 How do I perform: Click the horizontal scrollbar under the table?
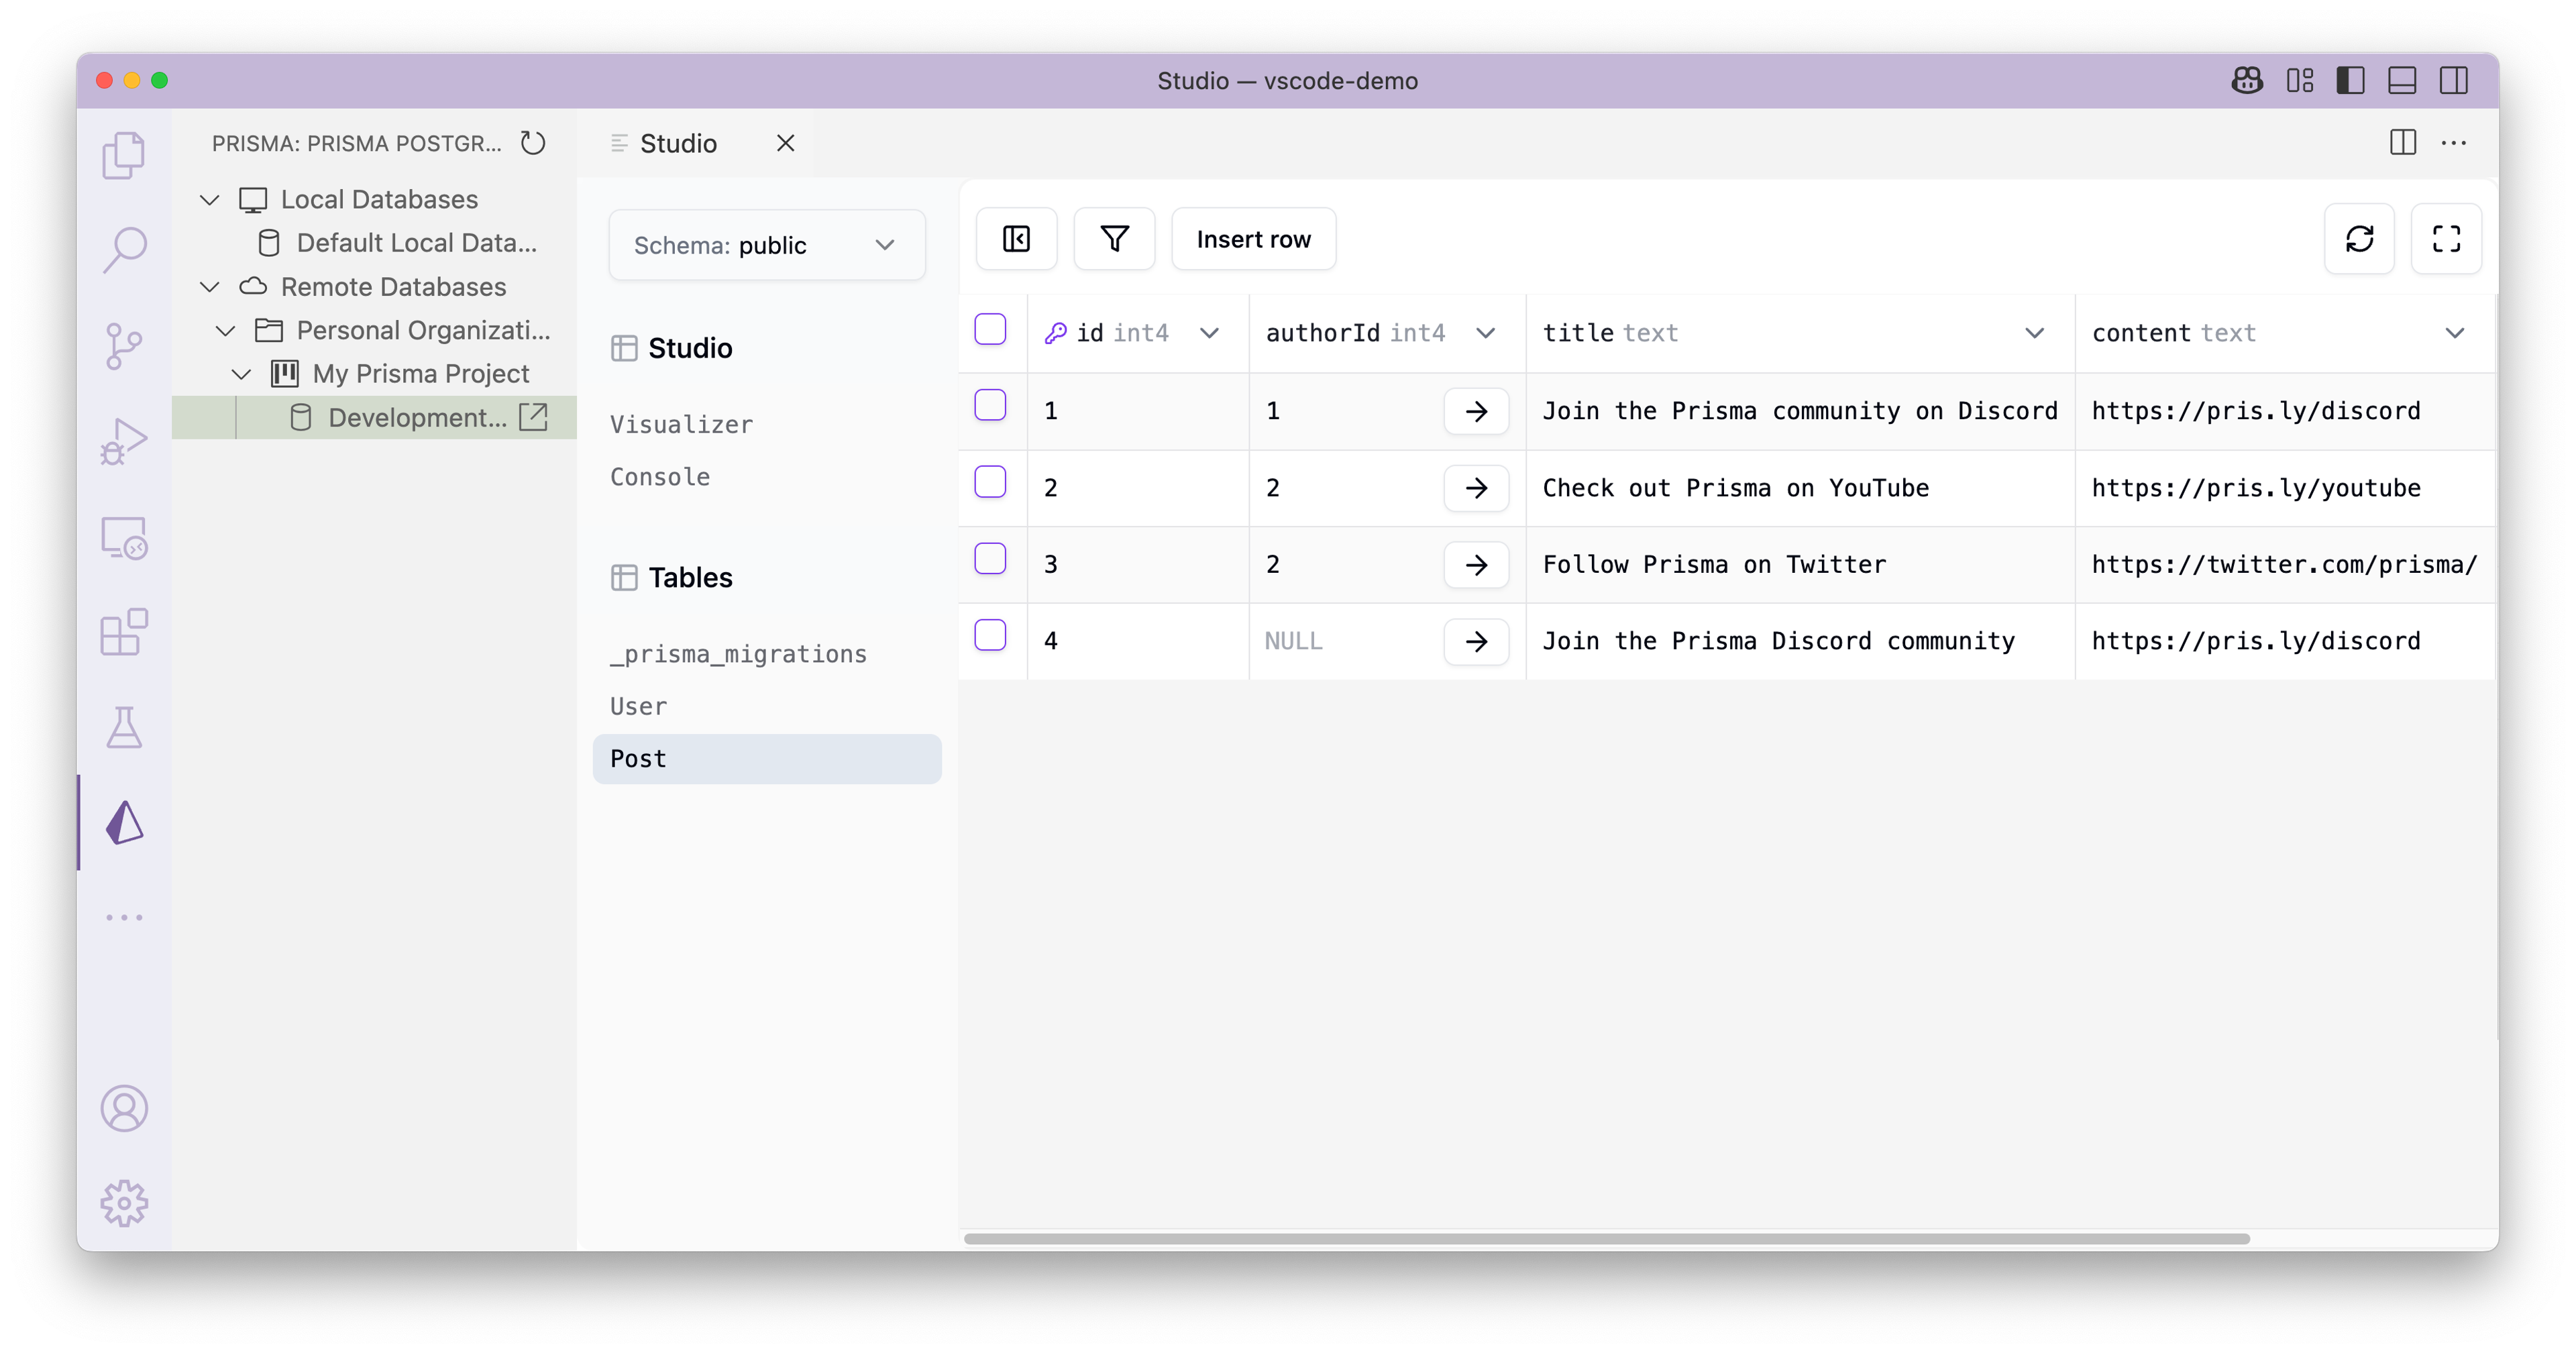pyautogui.click(x=1606, y=1238)
